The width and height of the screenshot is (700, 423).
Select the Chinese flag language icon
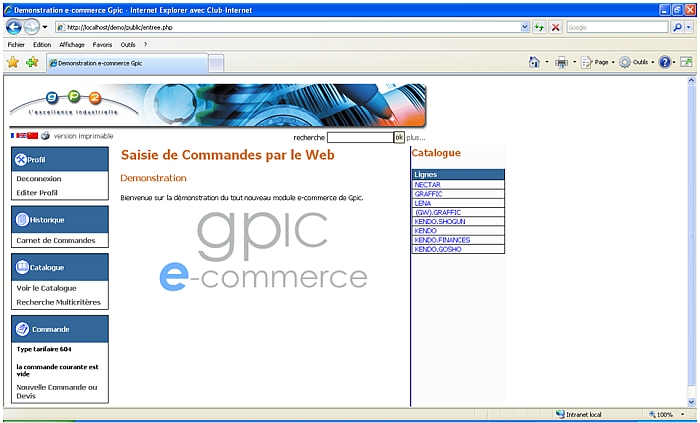[x=33, y=136]
